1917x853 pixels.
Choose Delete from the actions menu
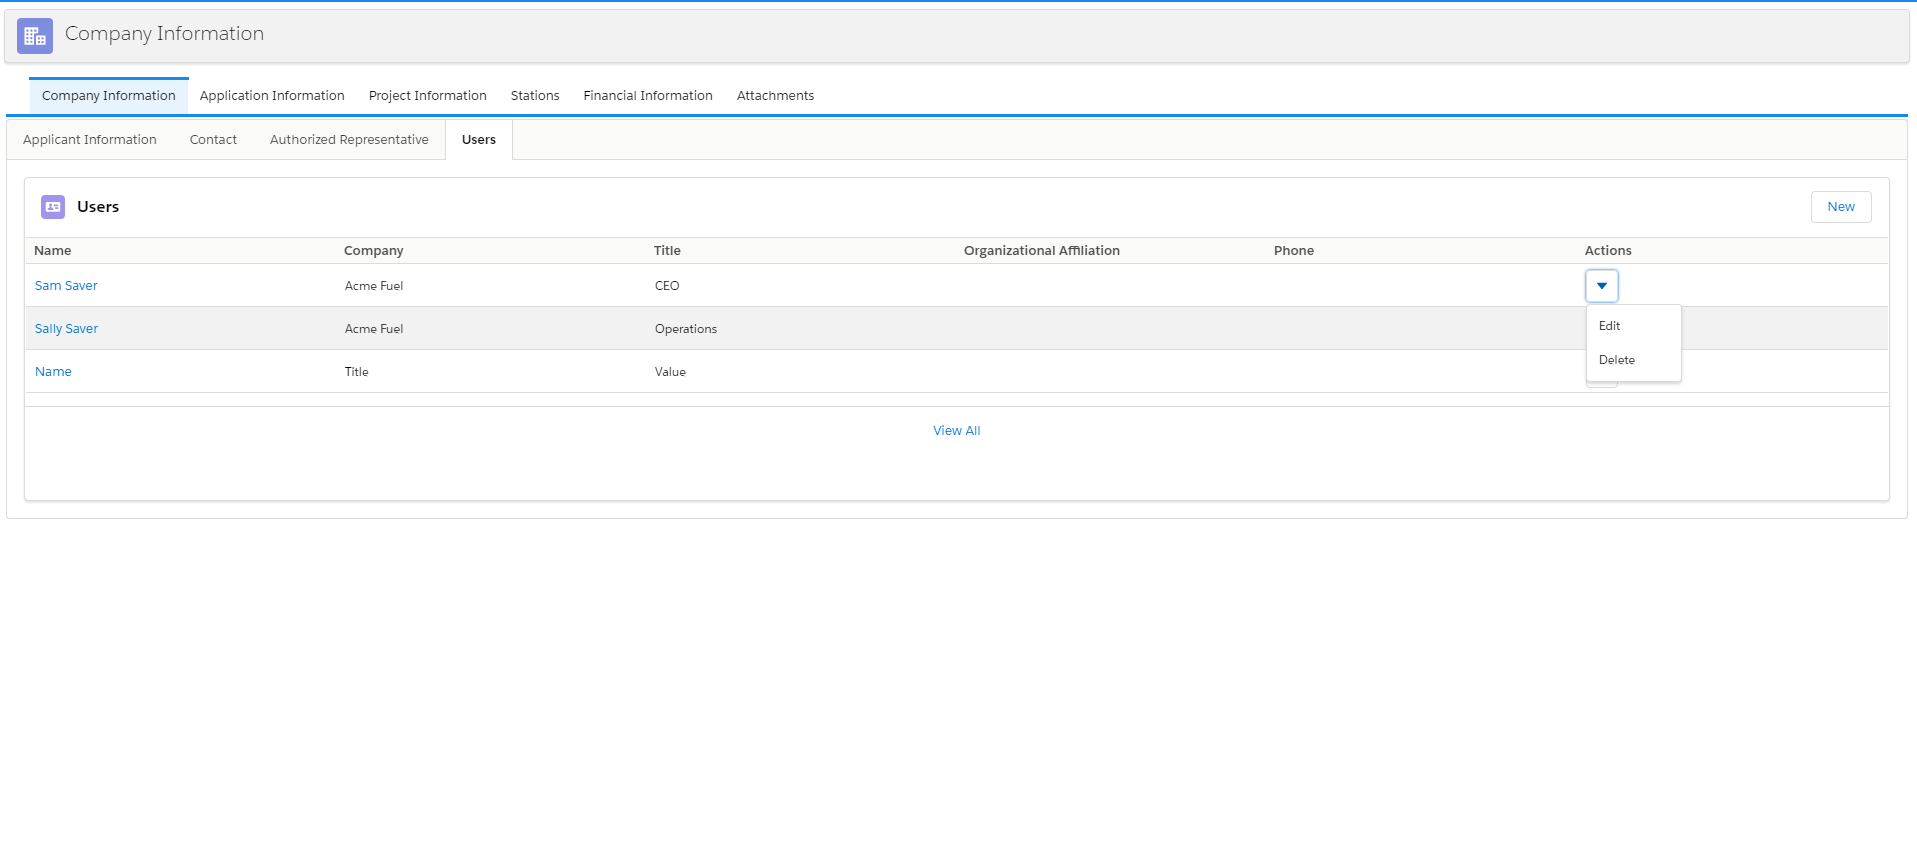(1616, 360)
